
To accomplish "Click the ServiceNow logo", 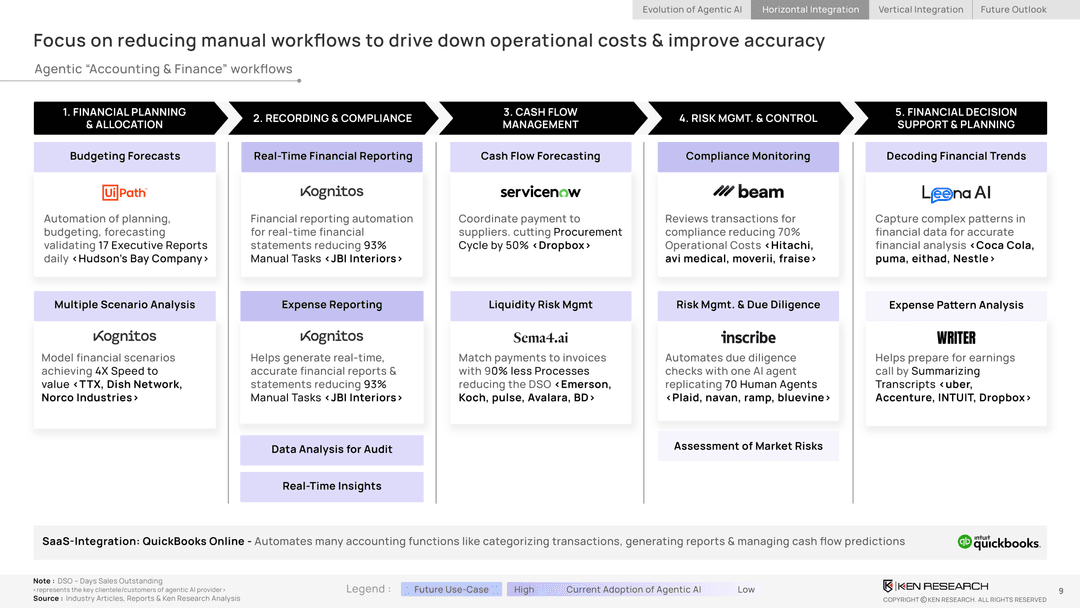I will 540,192.
